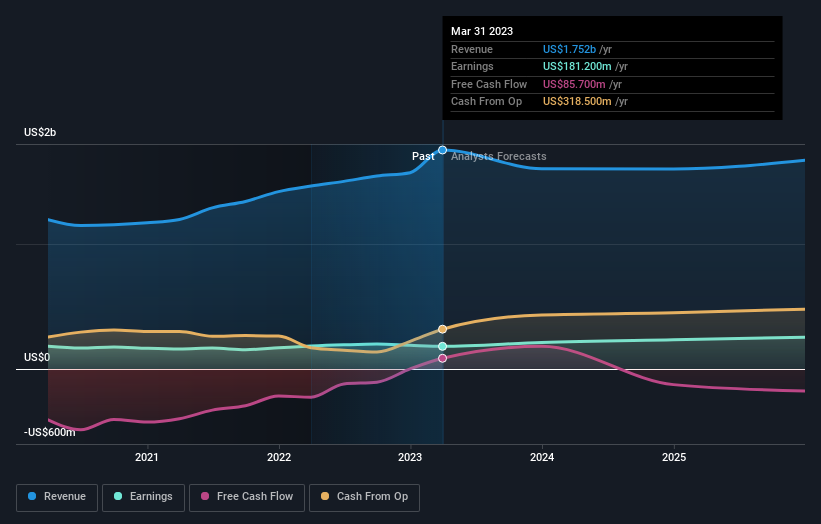Image resolution: width=821 pixels, height=524 pixels.
Task: Click the blue Revenue data point marker
Action: [x=442, y=150]
